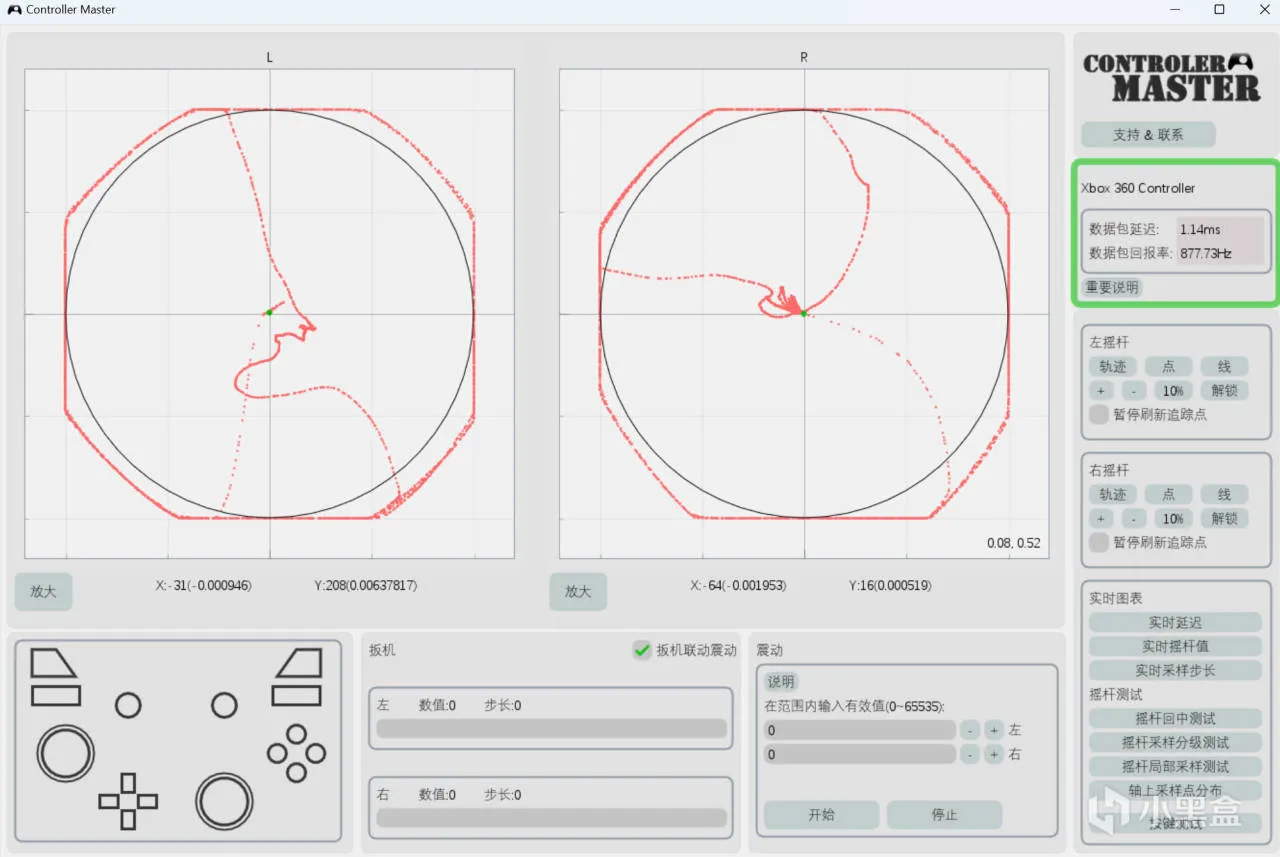
Task: Click the D-pad down square
Action: [x=128, y=819]
